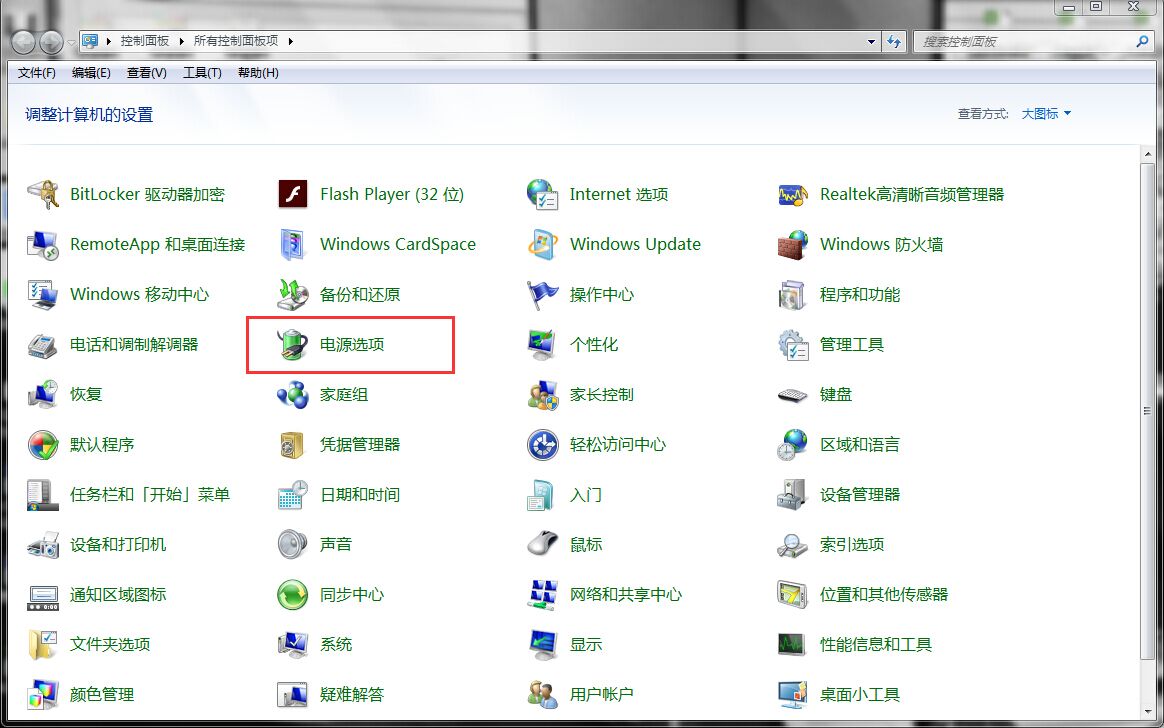1164x728 pixels.
Task: Open RemoteApp 和桌面连接 icon
Action: 42,245
